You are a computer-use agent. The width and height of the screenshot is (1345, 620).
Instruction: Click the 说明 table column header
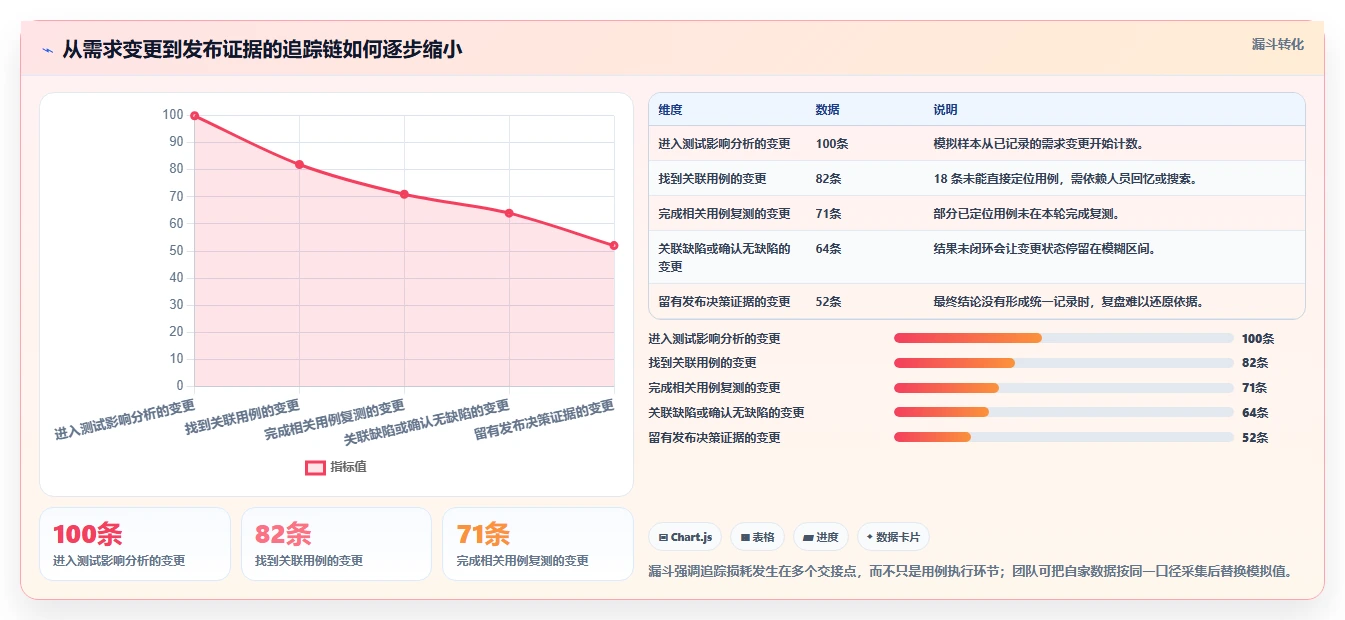(x=945, y=110)
